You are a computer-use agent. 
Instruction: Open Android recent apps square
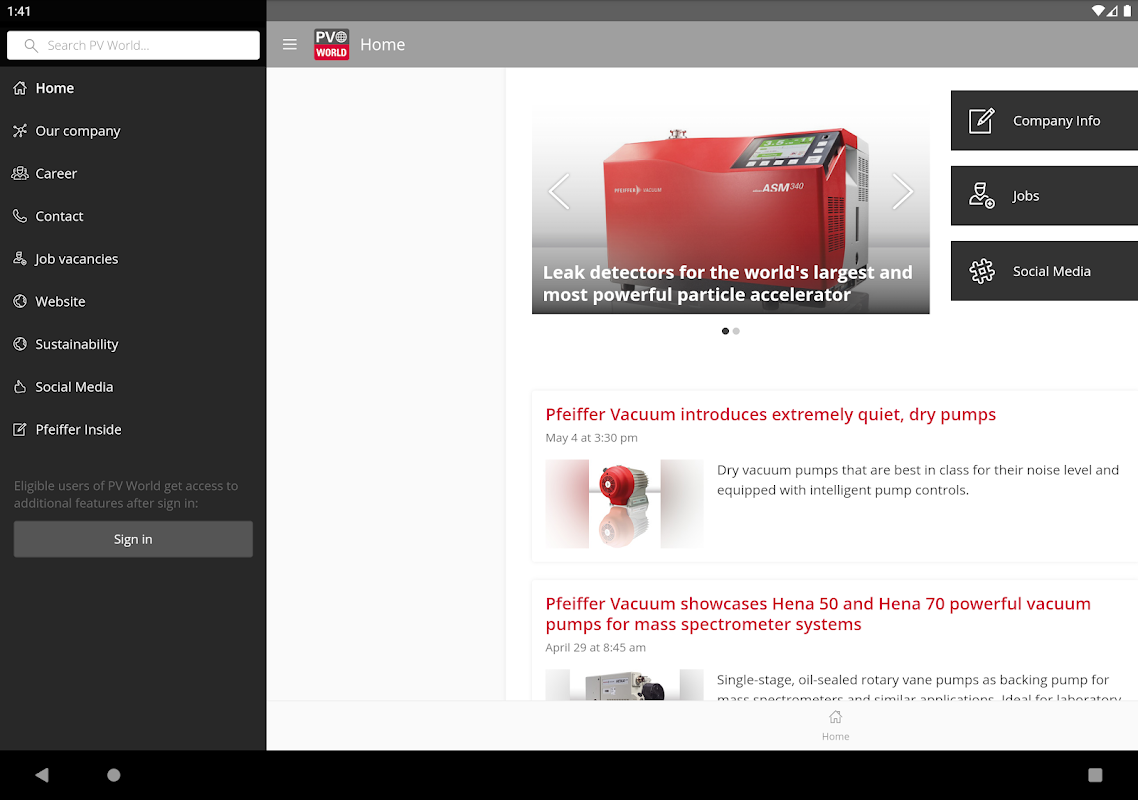pos(1095,775)
